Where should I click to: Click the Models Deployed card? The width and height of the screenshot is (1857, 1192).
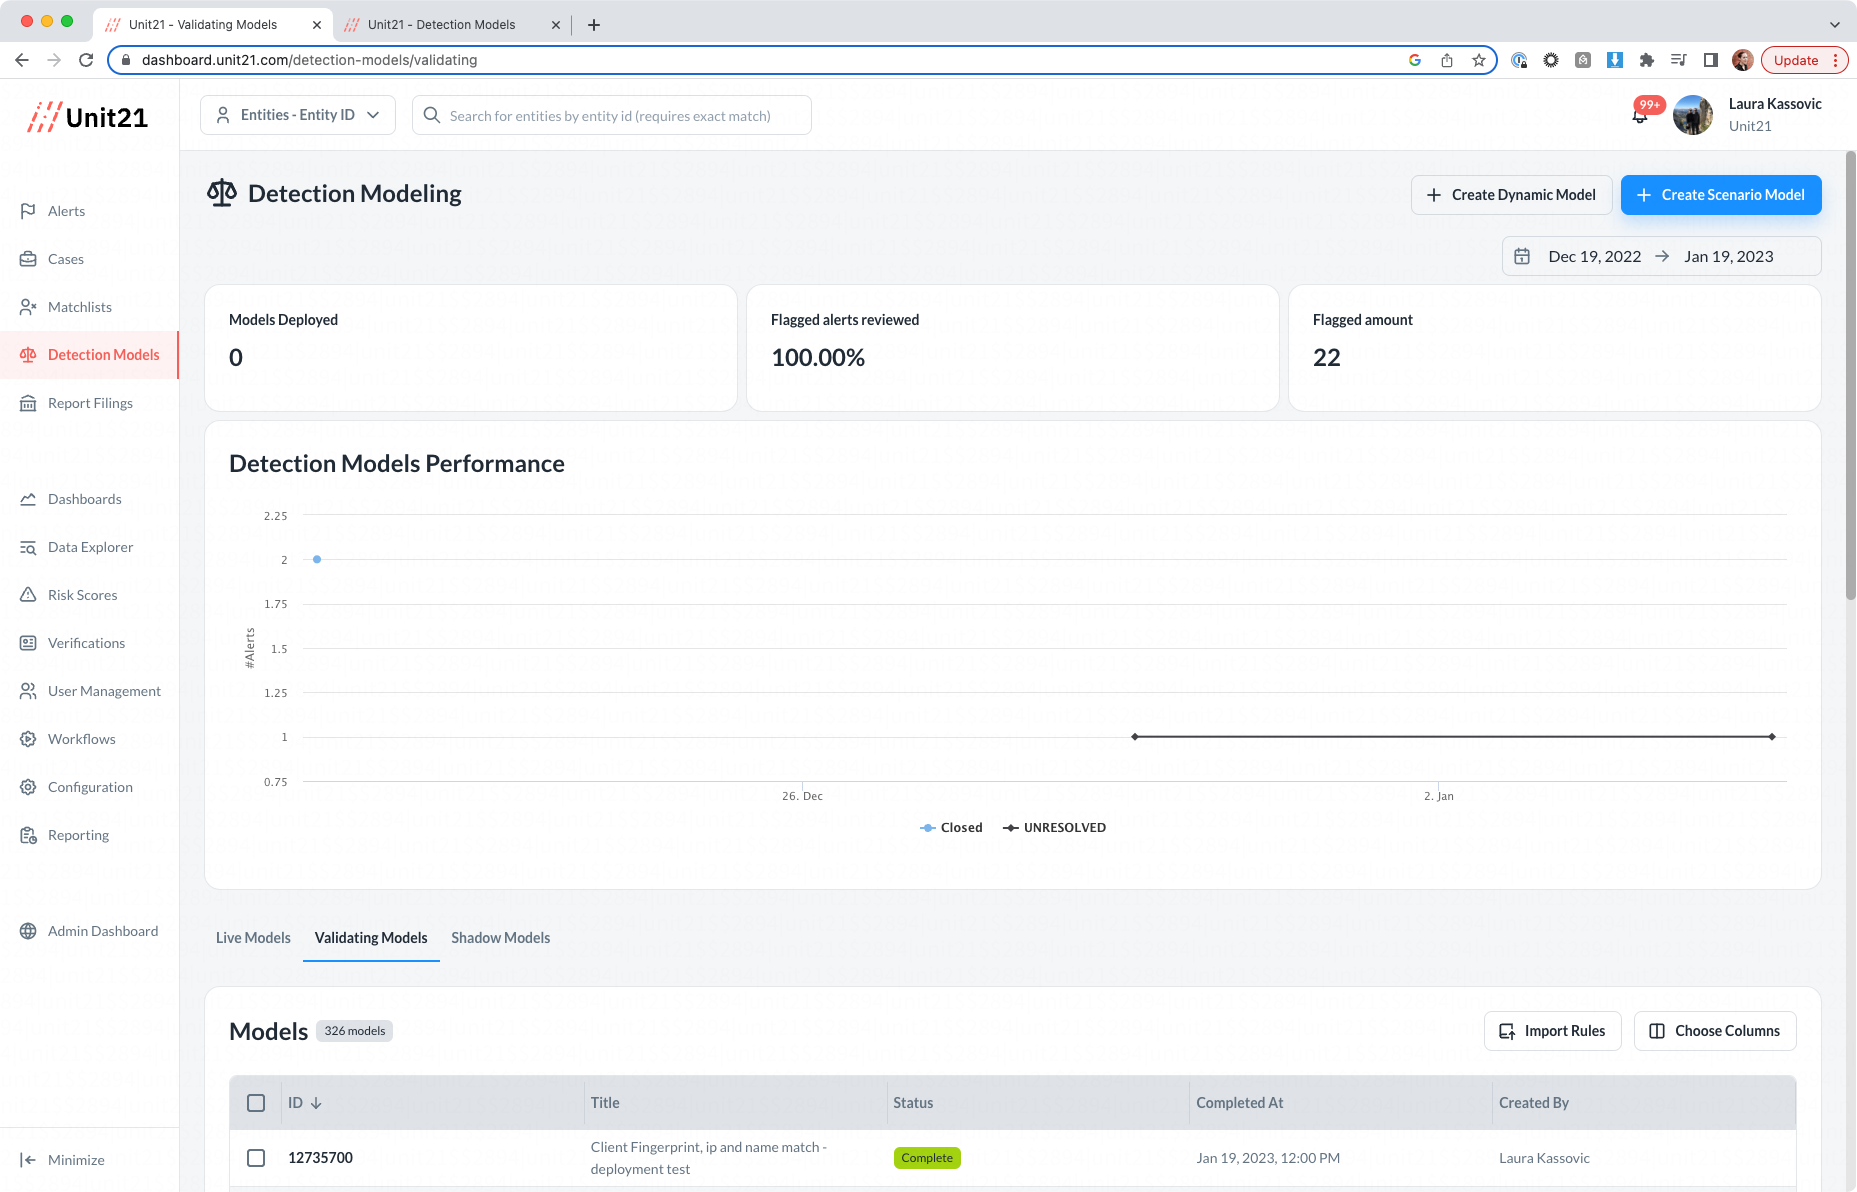pyautogui.click(x=471, y=348)
